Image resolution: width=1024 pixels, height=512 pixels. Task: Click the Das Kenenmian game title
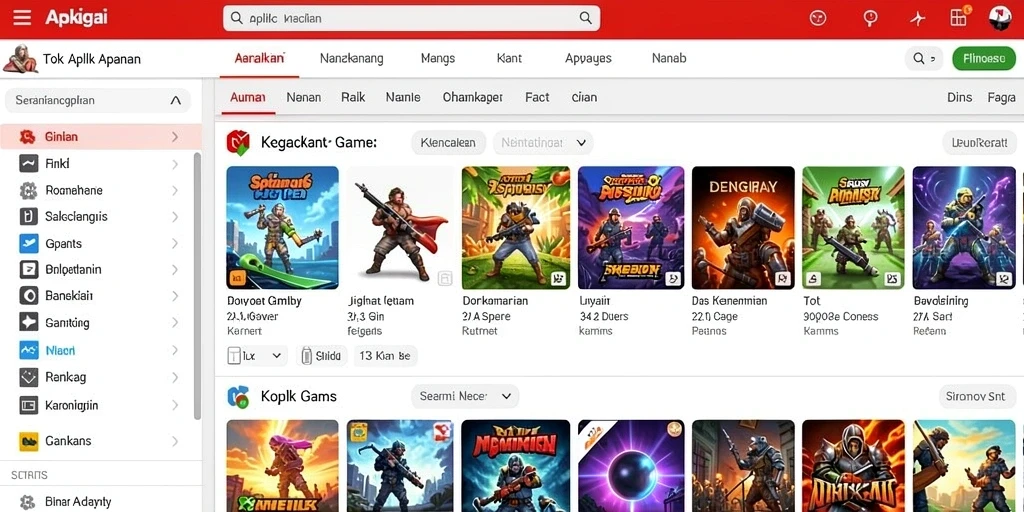point(729,301)
